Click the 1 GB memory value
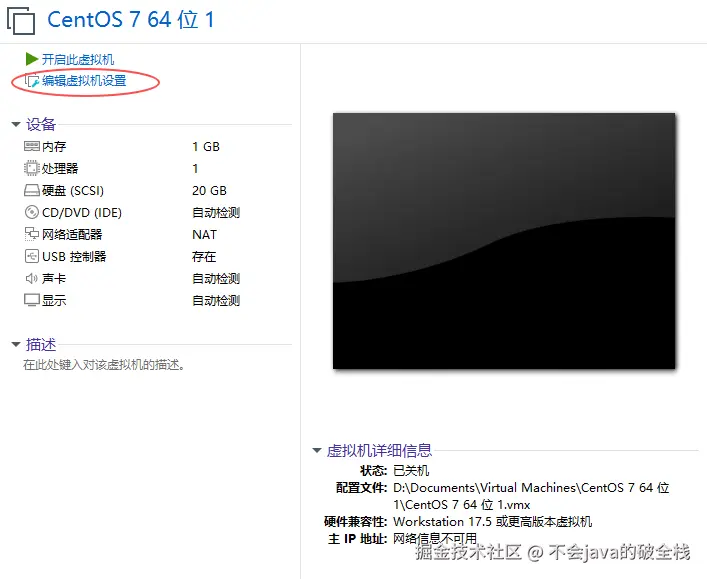 206,147
